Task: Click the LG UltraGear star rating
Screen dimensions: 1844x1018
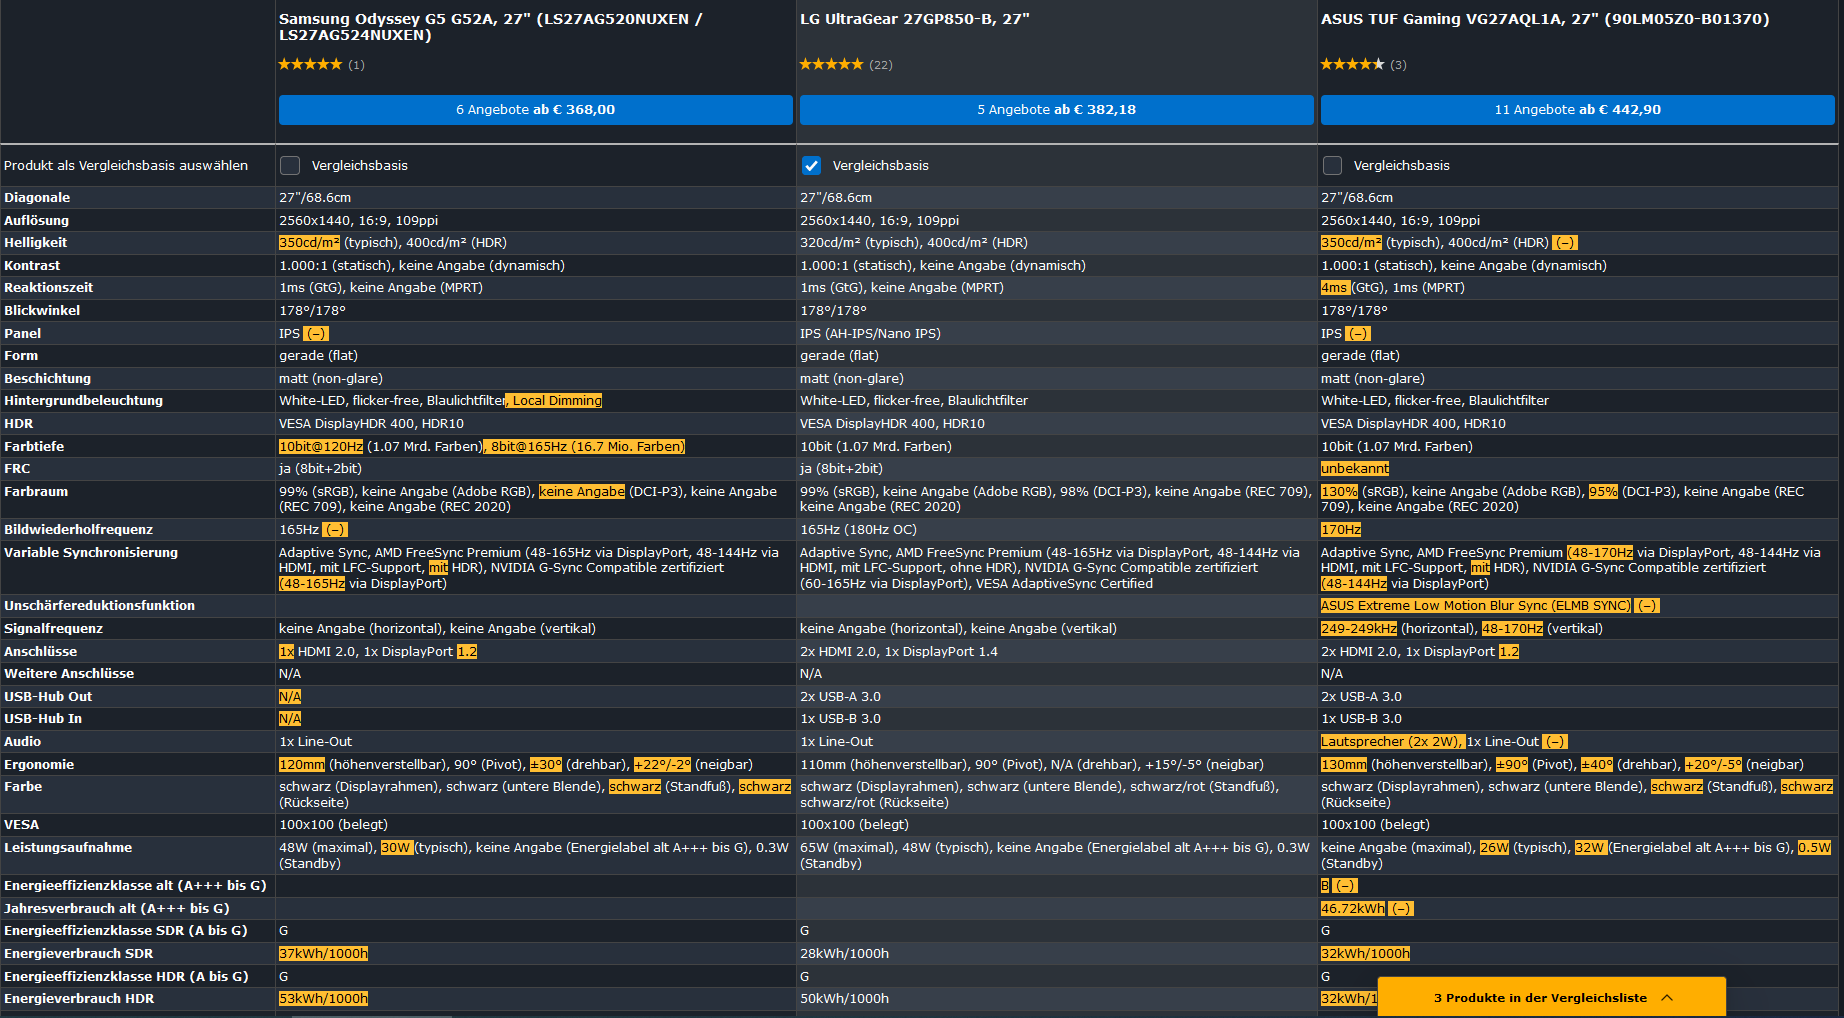Action: pyautogui.click(x=831, y=64)
